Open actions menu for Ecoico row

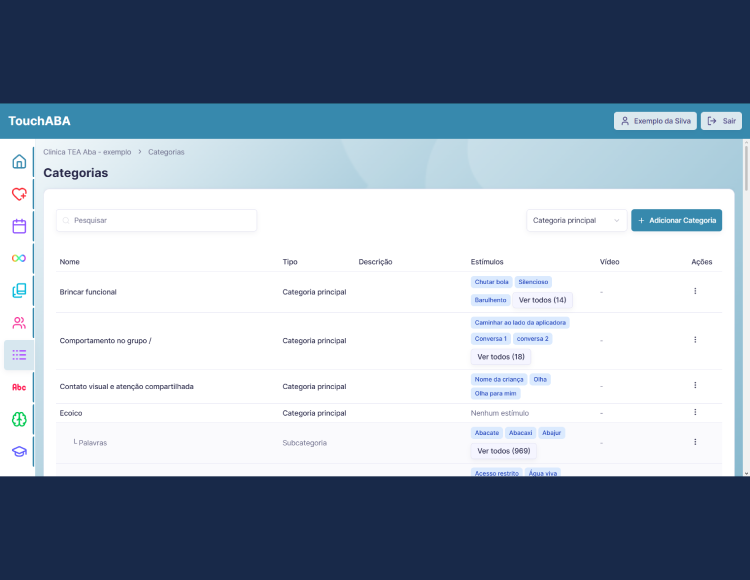point(695,412)
